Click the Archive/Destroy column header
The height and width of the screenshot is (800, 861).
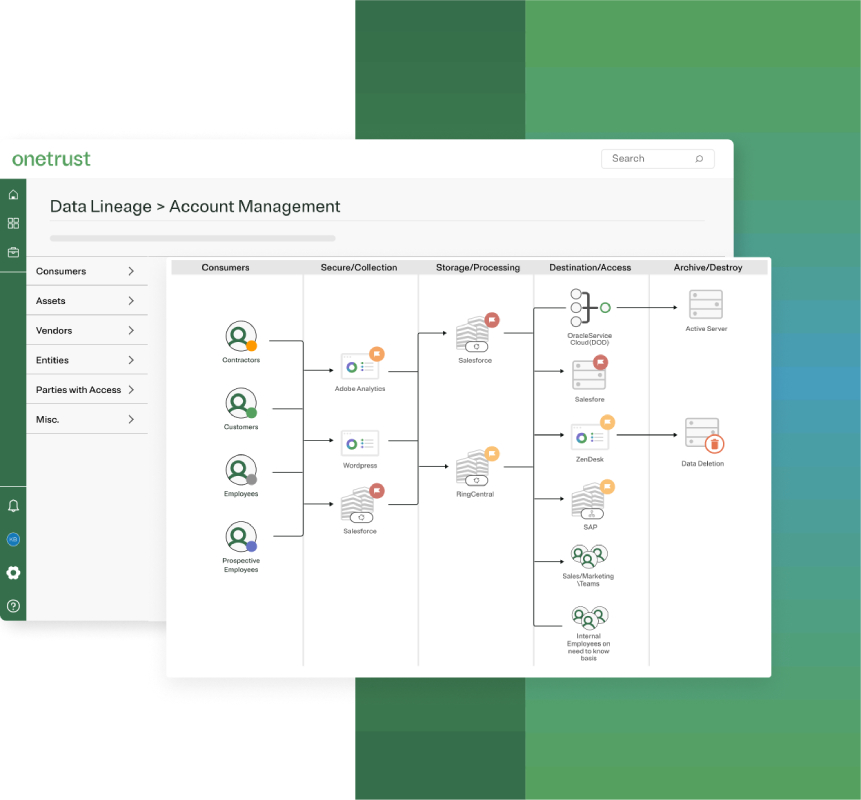(708, 267)
